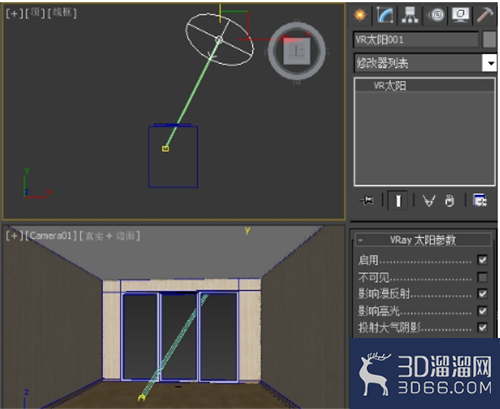Open the Display panel tab
This screenshot has width=500, height=409.
click(461, 15)
